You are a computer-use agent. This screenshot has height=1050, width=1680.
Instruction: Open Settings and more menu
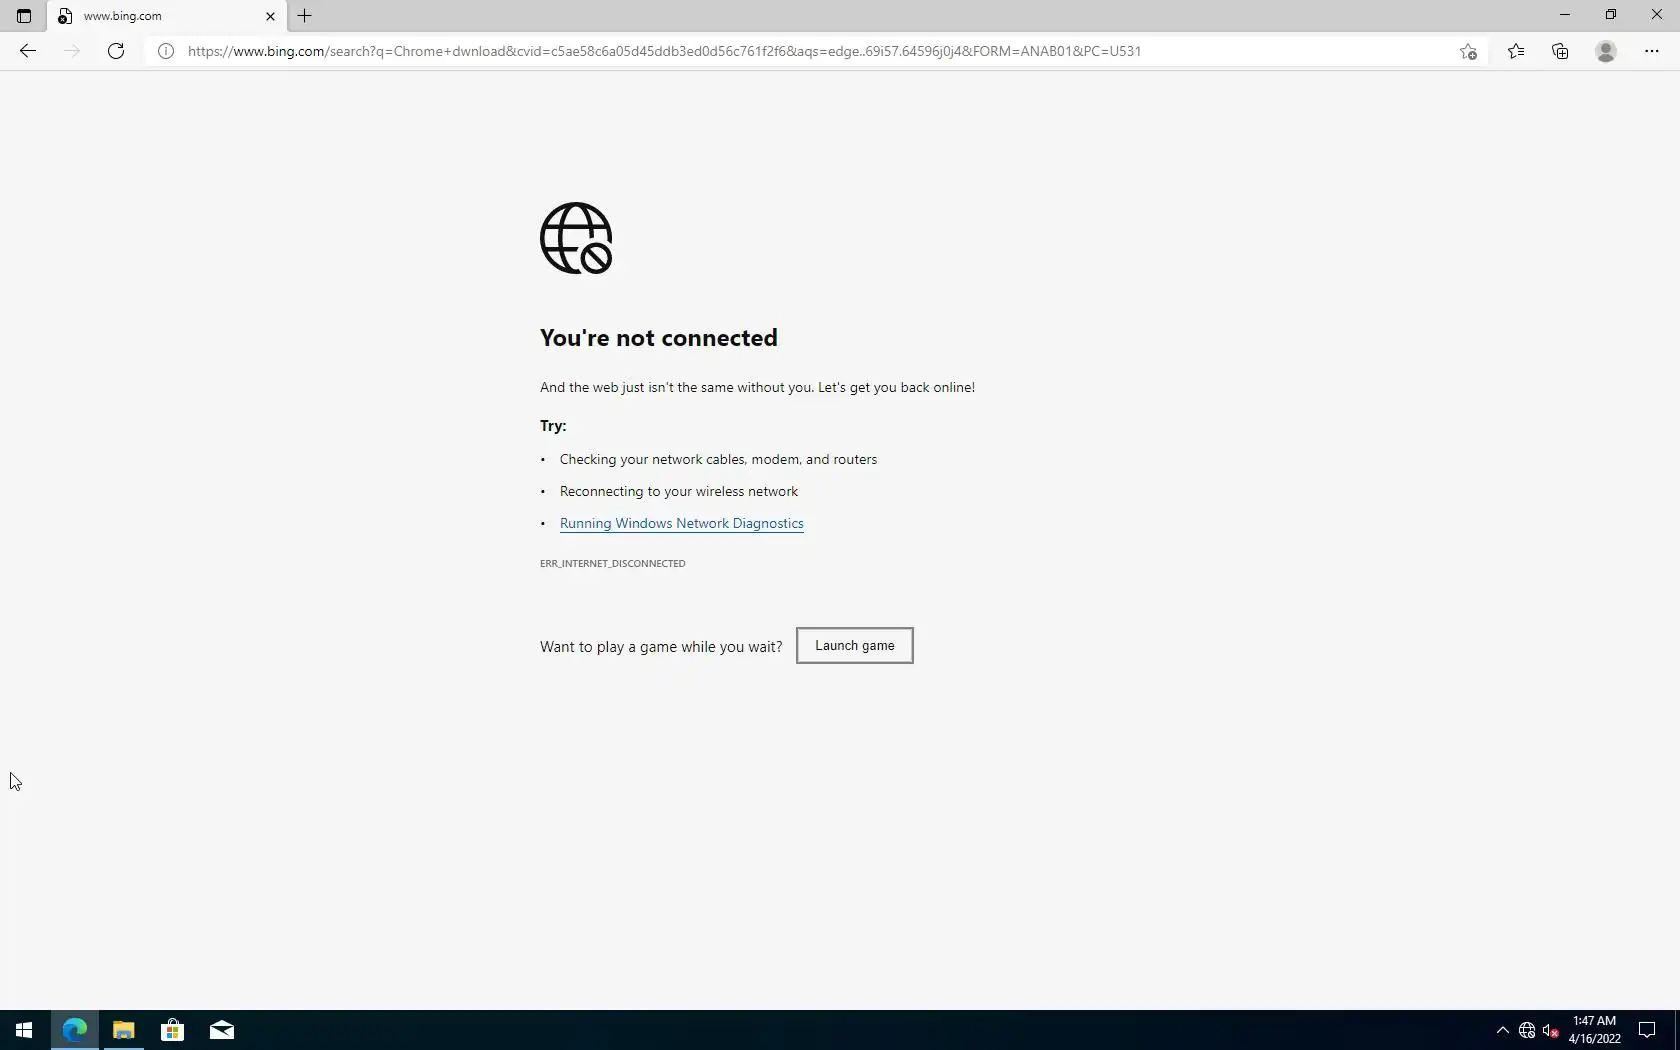(1652, 51)
